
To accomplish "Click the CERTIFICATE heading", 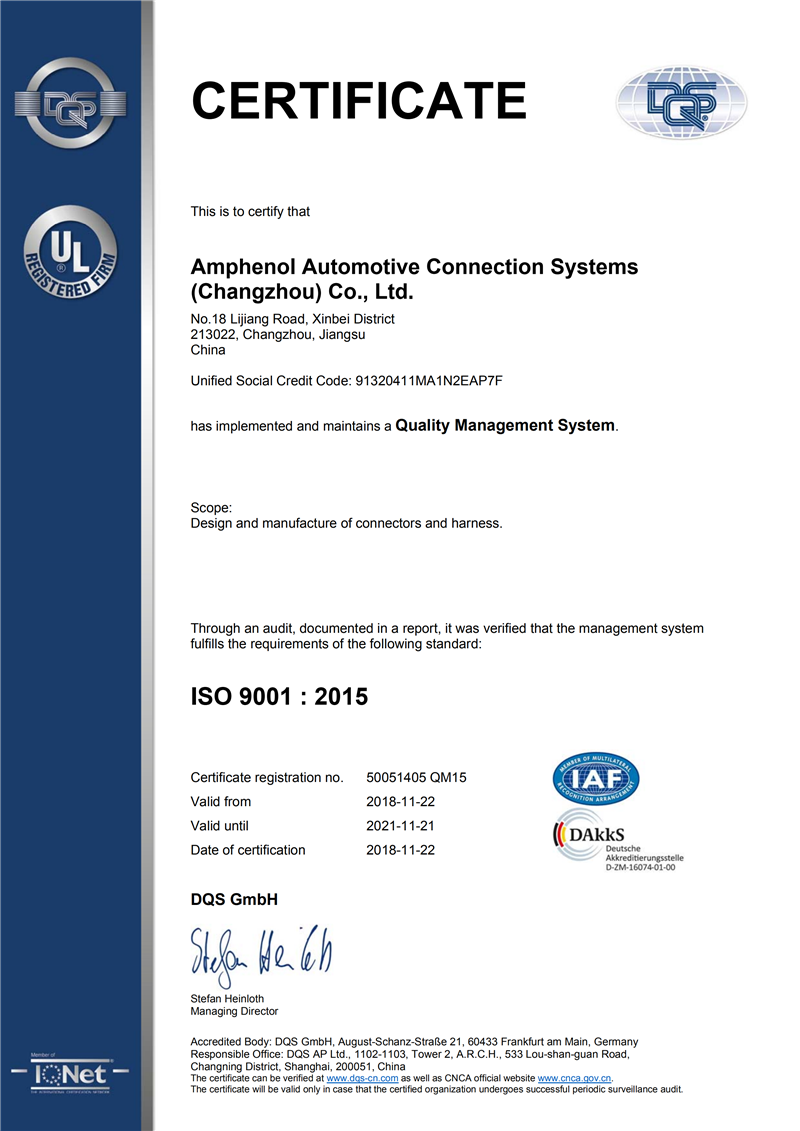I will tap(359, 100).
